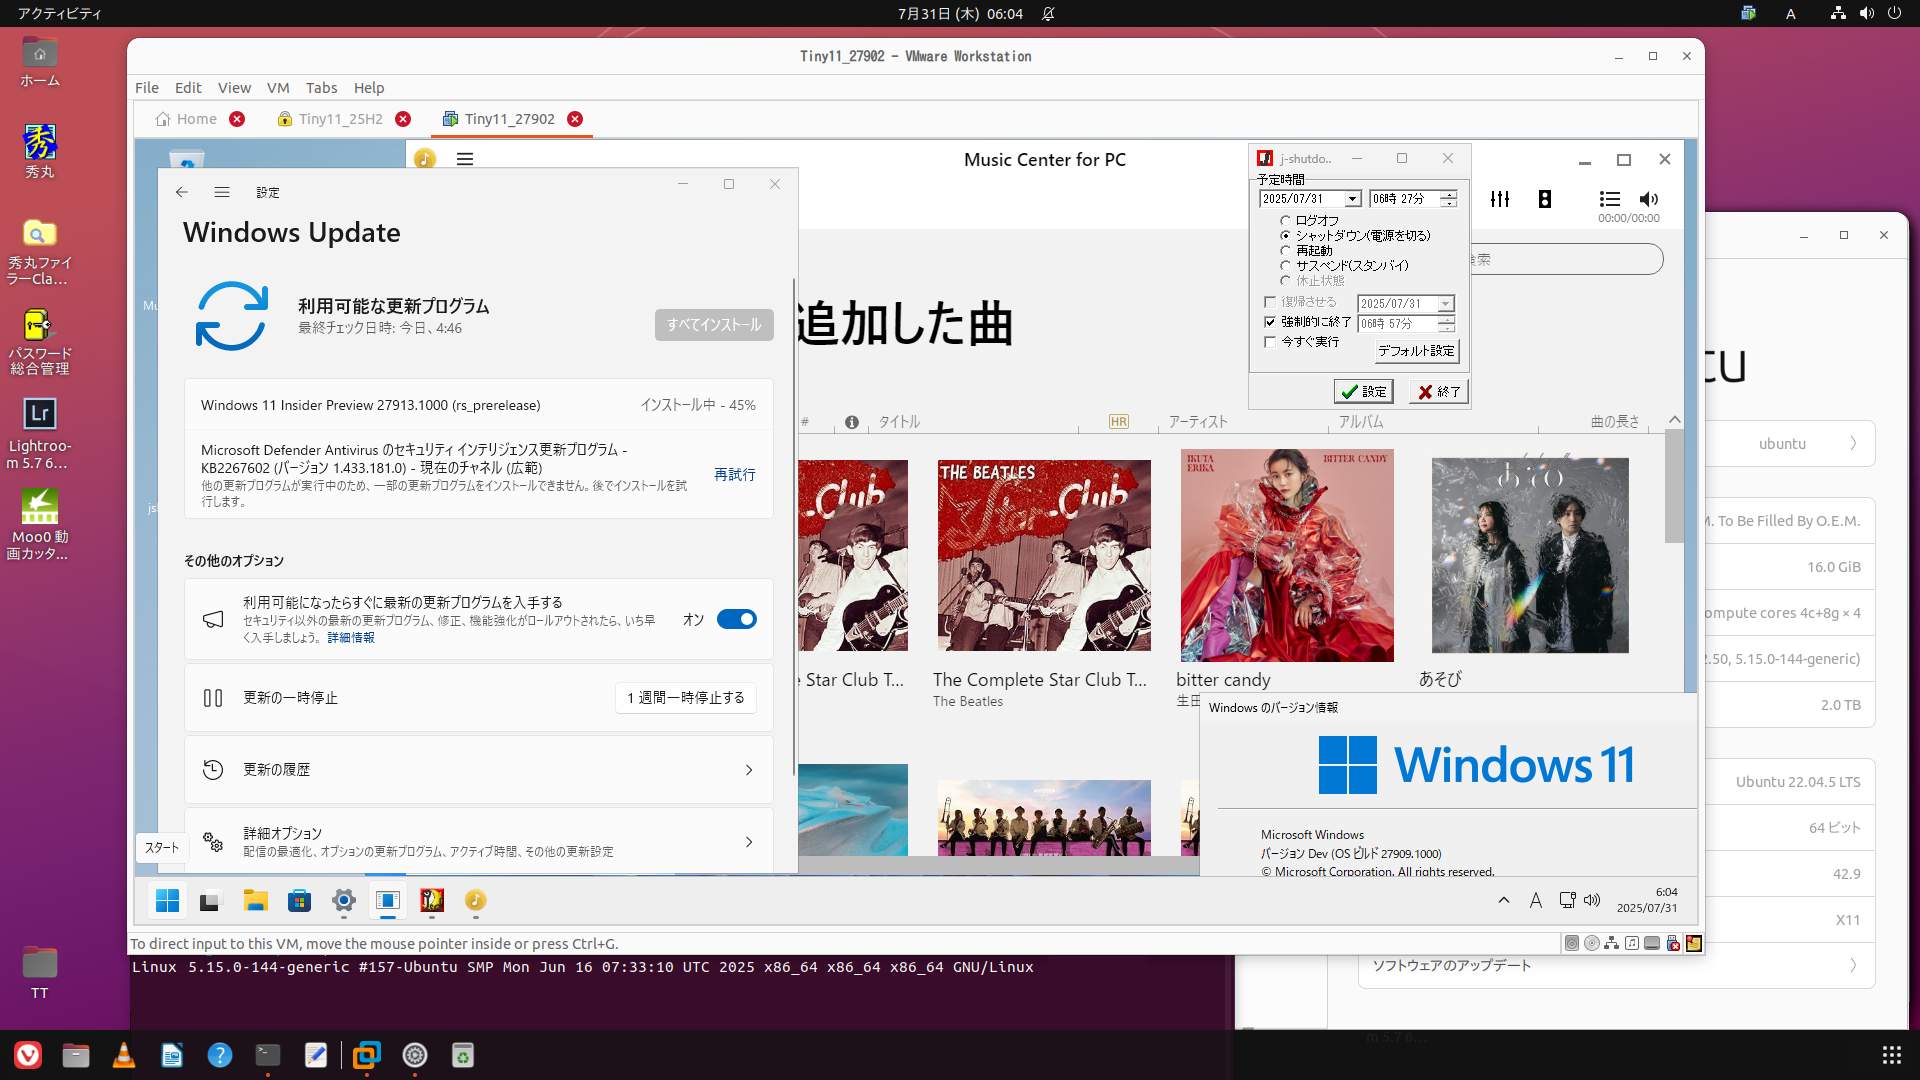
Task: Open the bitter candy album thumbnail
Action: pos(1287,555)
